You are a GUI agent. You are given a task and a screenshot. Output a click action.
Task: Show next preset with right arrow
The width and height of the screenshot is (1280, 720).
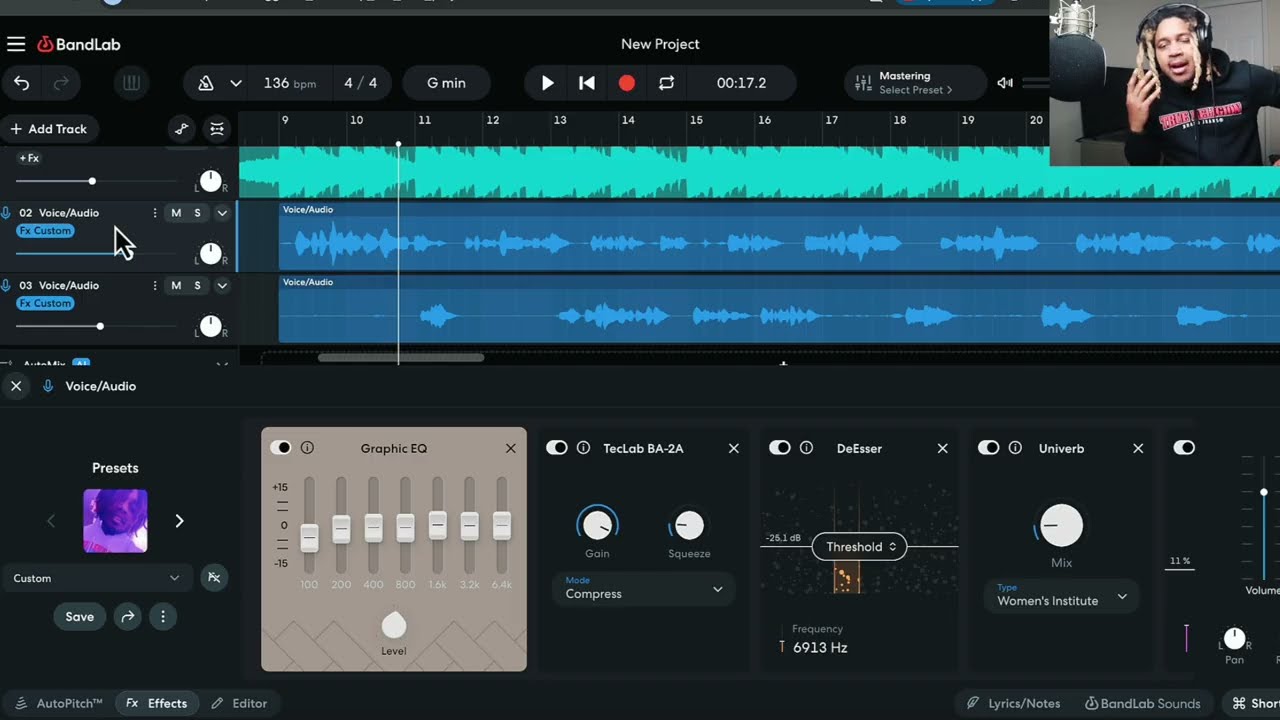pos(179,521)
